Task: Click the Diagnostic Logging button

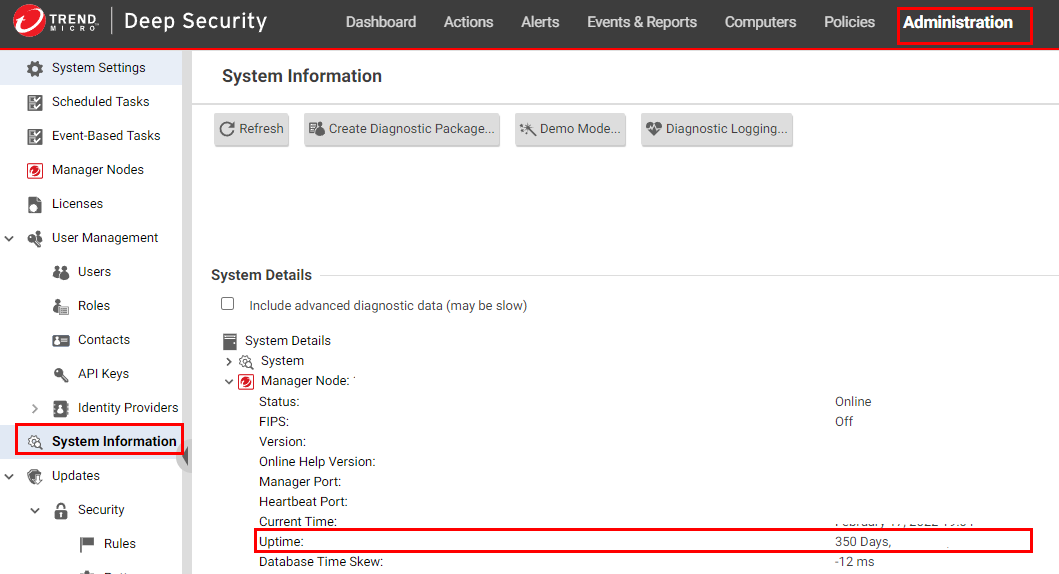Action: click(717, 129)
